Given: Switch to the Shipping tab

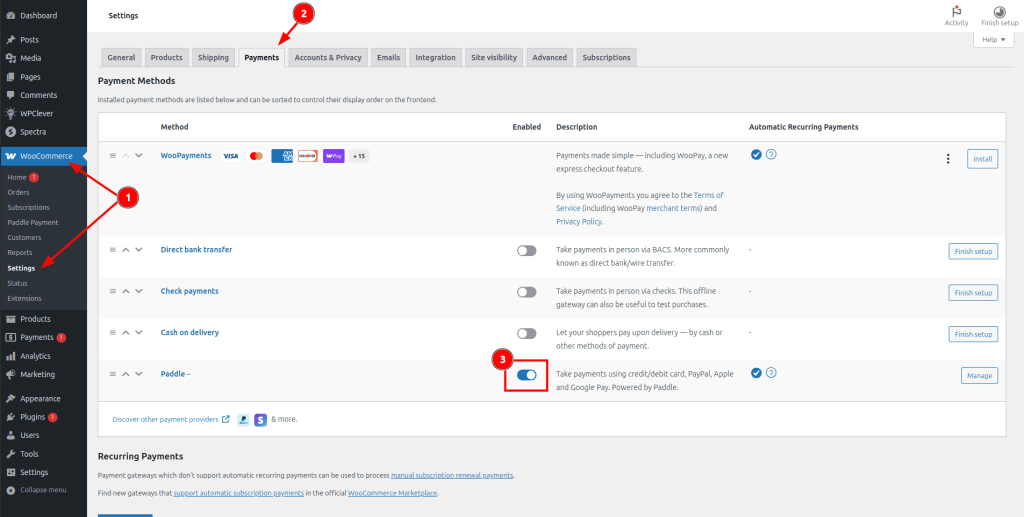Looking at the screenshot, I should point(214,57).
